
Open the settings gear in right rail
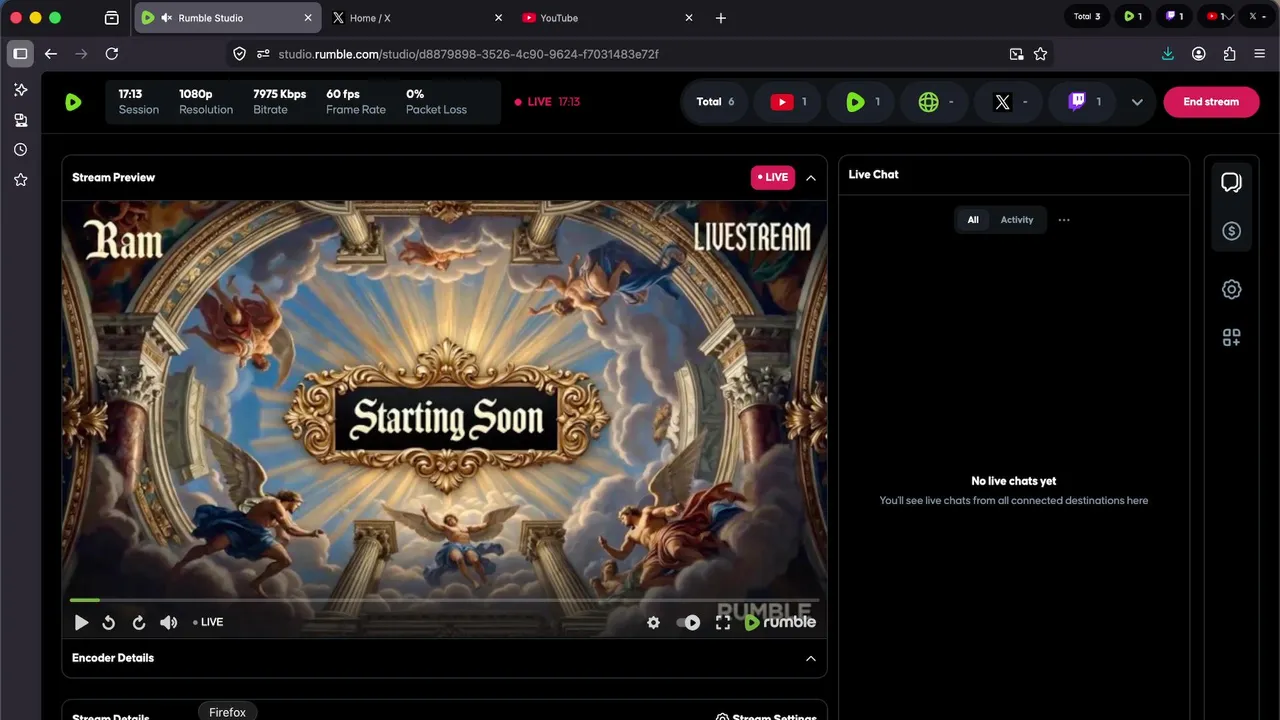pyautogui.click(x=1232, y=289)
